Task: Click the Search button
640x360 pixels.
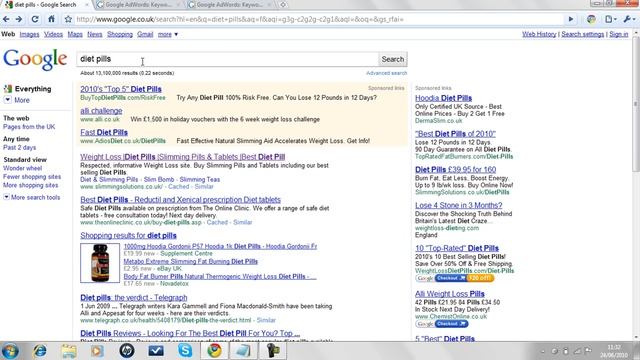Action: click(393, 59)
